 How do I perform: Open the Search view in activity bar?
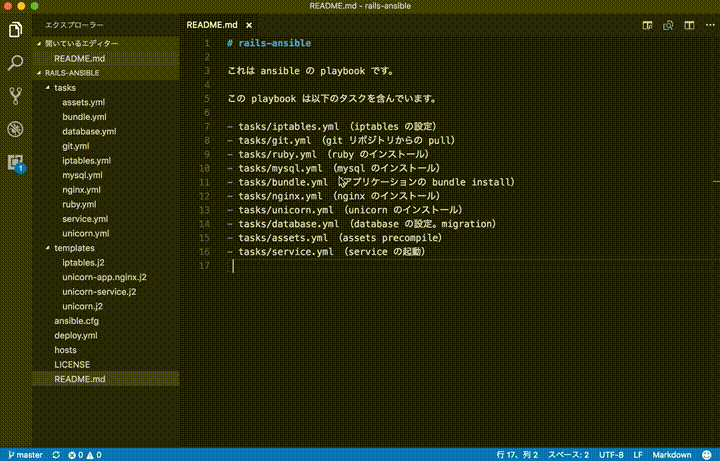tap(15, 63)
